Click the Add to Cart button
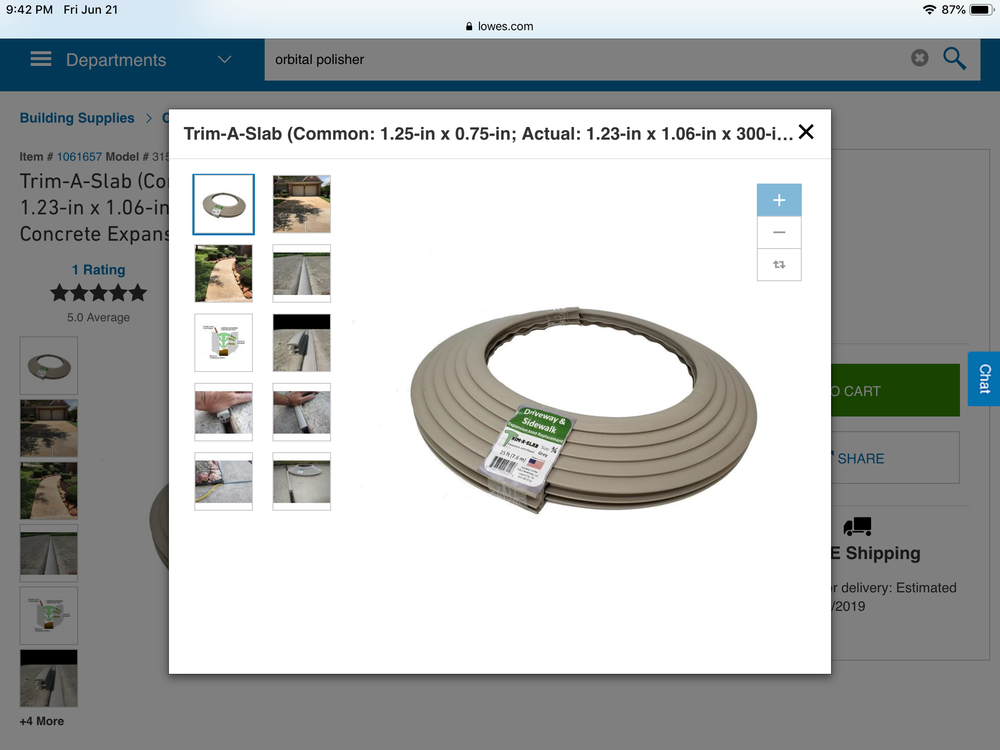The image size is (1000, 750). [x=895, y=390]
